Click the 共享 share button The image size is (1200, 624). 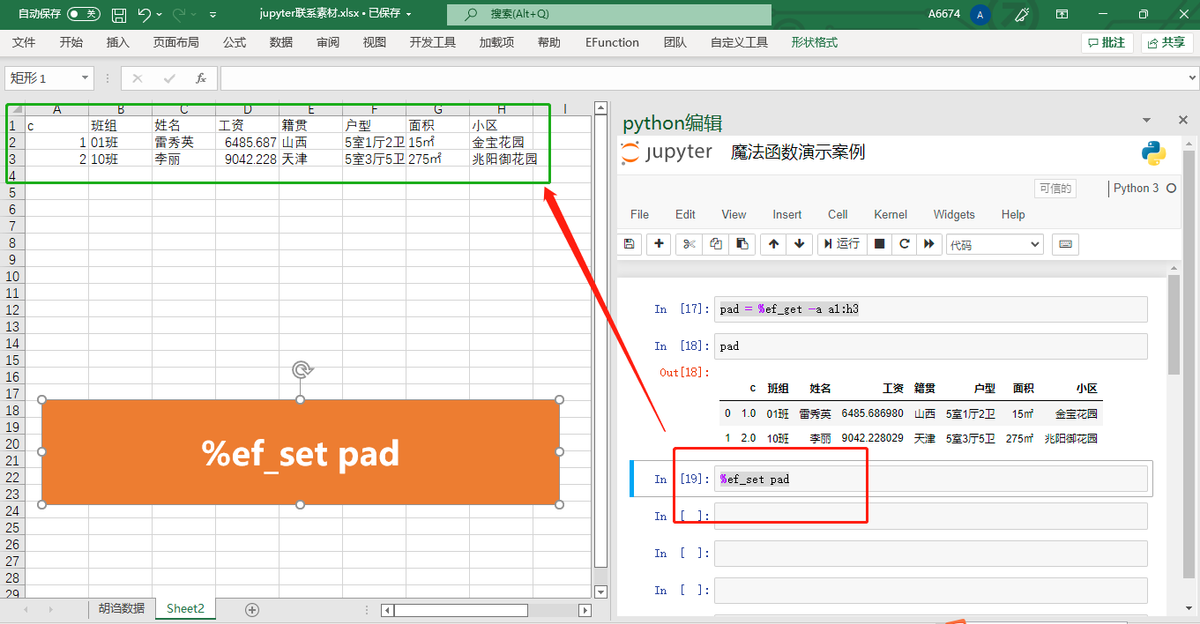(1166, 43)
